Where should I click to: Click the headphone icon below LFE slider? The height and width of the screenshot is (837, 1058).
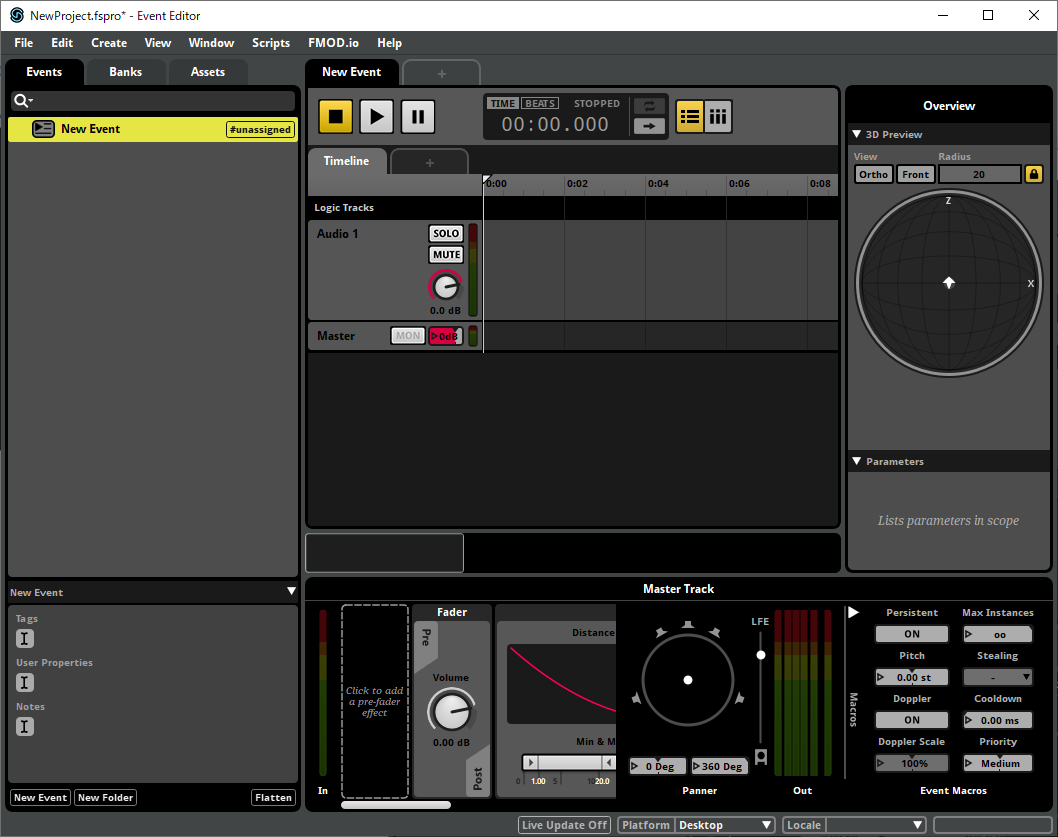click(761, 757)
